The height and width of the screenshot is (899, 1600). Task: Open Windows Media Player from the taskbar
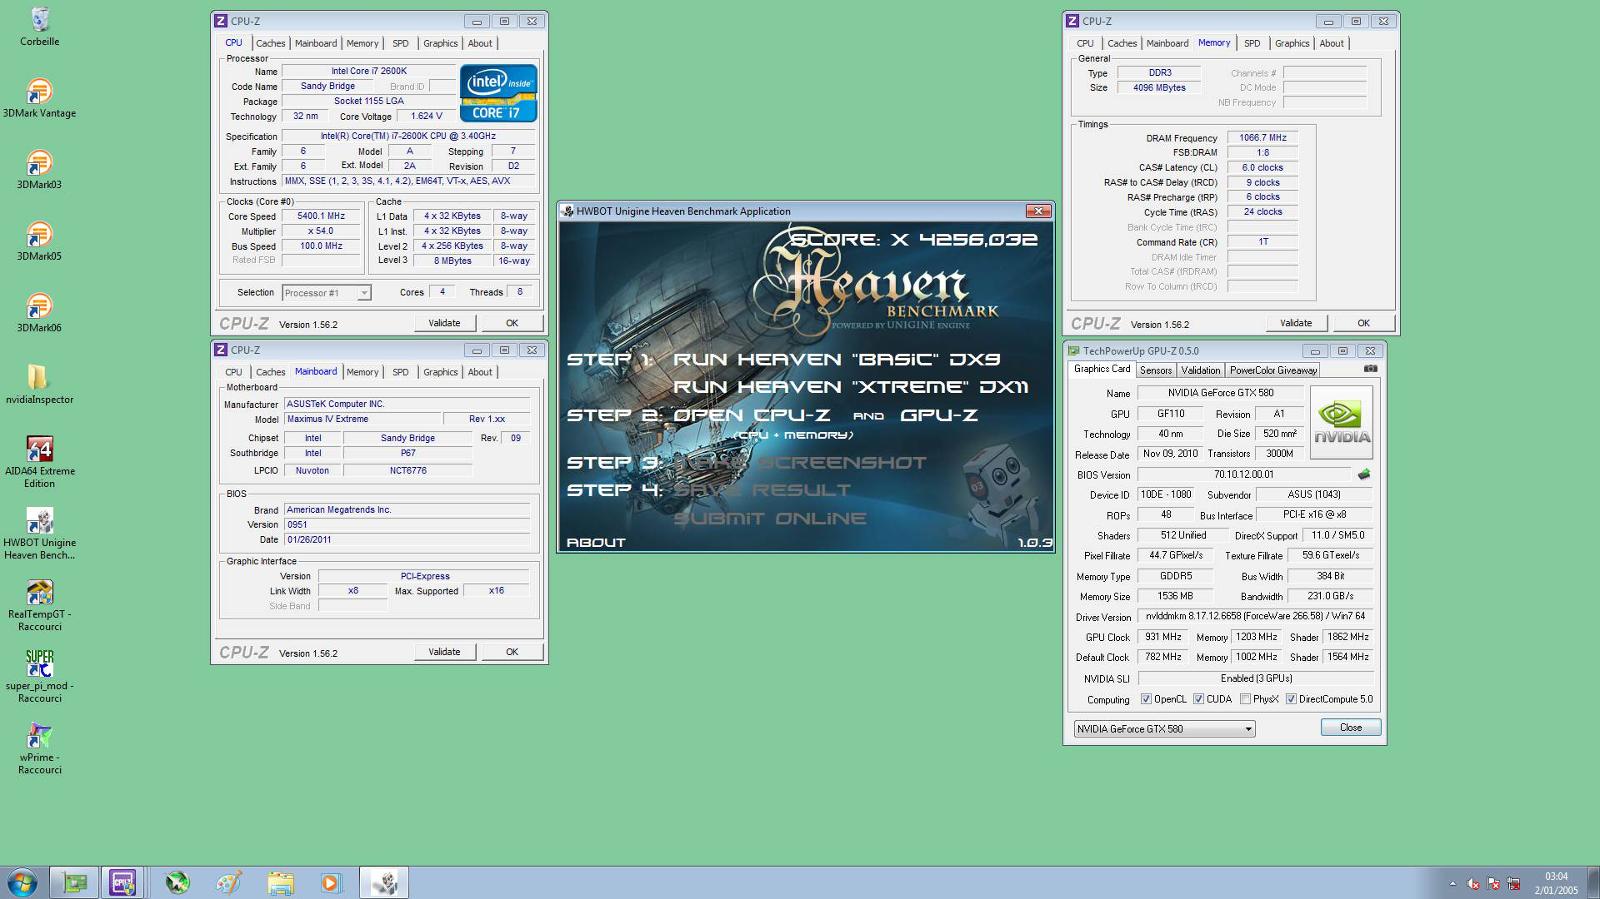pos(330,882)
